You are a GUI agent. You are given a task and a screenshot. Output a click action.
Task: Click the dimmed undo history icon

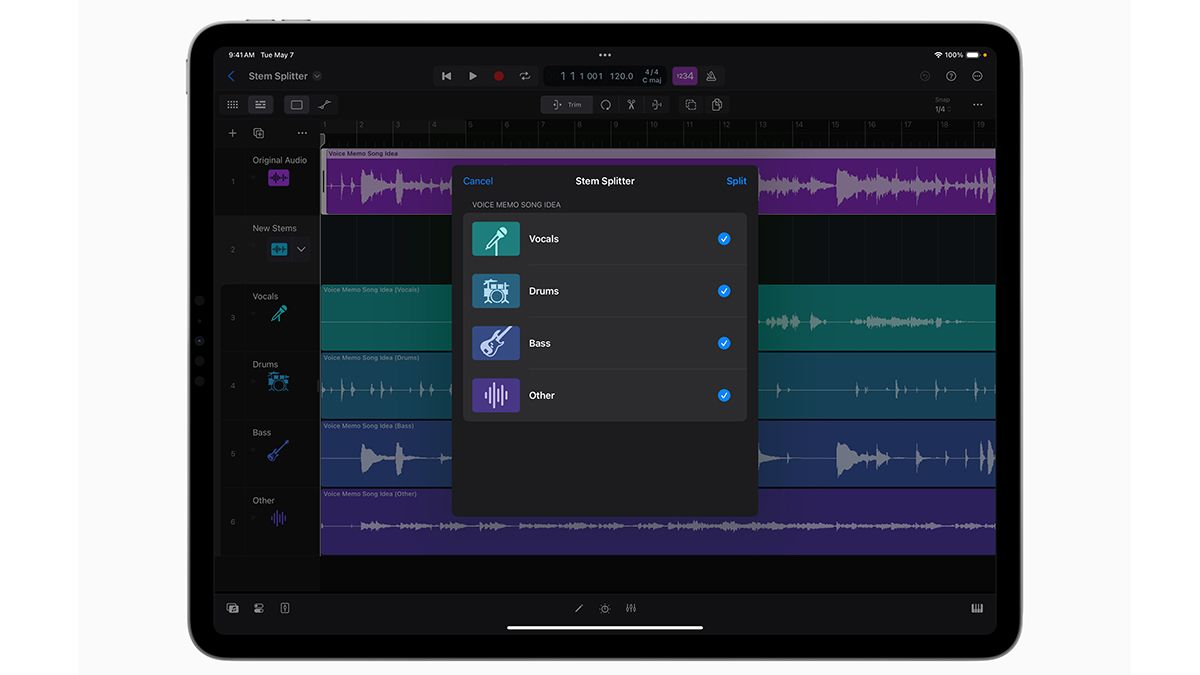[925, 76]
